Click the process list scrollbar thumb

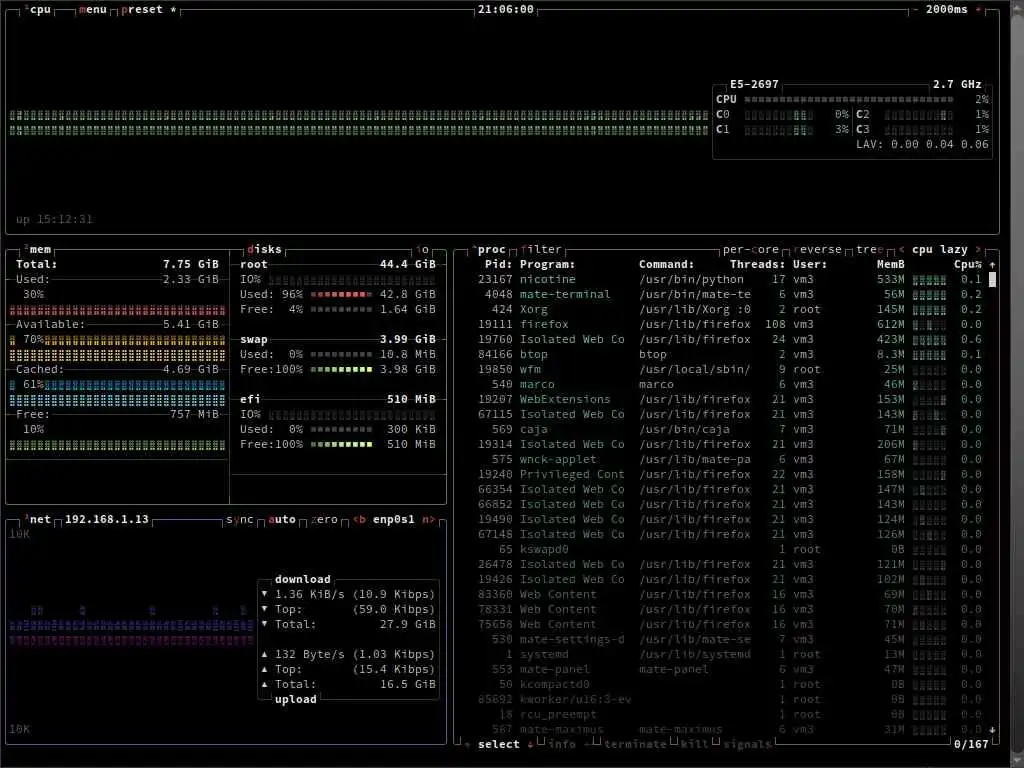coord(993,280)
